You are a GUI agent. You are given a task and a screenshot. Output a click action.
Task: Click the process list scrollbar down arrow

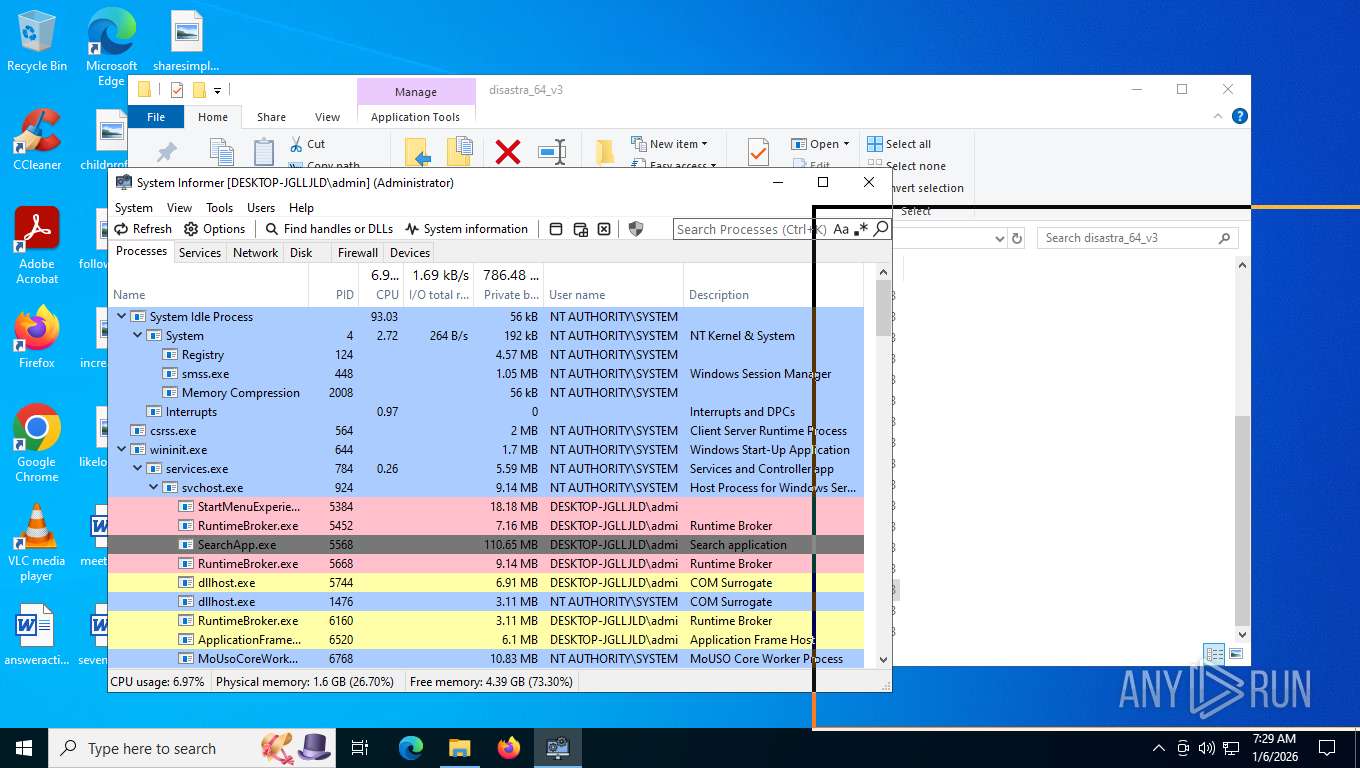click(x=883, y=659)
